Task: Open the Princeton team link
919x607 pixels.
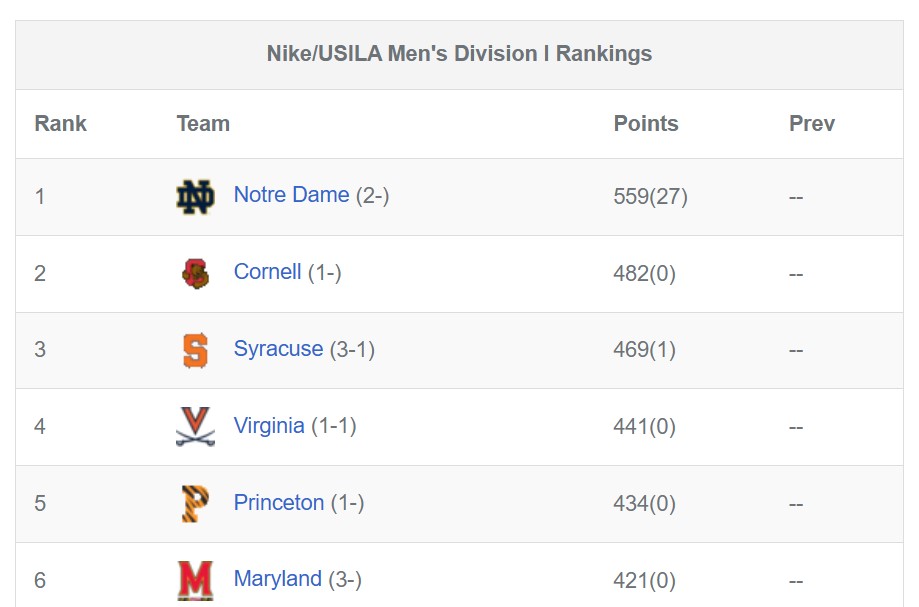Action: pyautogui.click(x=279, y=503)
